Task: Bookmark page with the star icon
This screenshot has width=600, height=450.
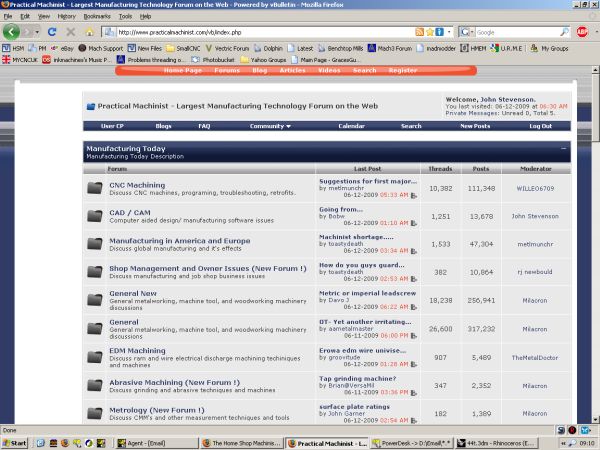Action: click(x=430, y=32)
